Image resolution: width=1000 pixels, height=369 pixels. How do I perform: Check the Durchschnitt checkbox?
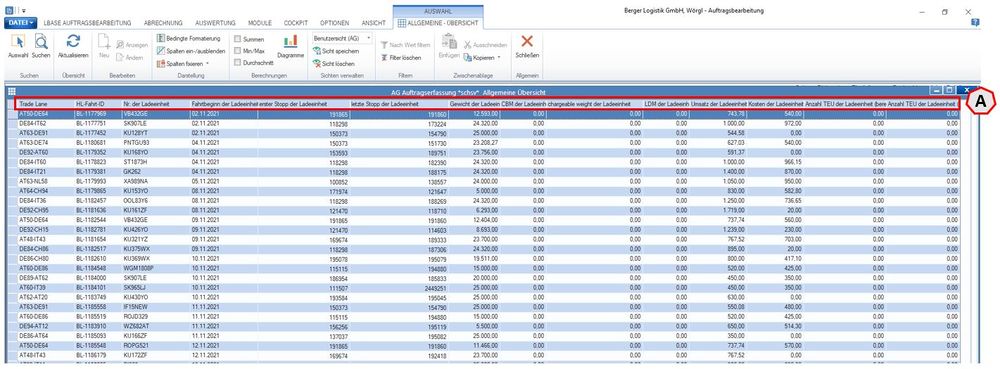pos(238,62)
